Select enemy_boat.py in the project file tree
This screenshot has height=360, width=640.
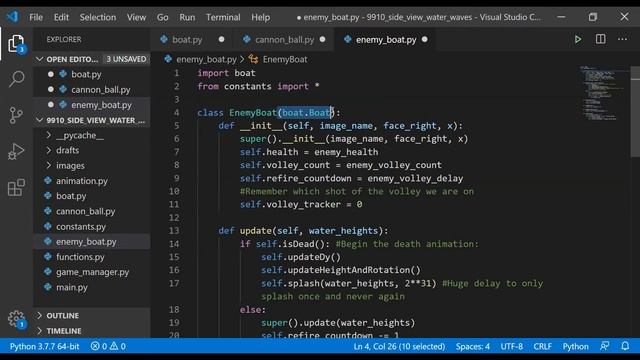click(x=86, y=242)
